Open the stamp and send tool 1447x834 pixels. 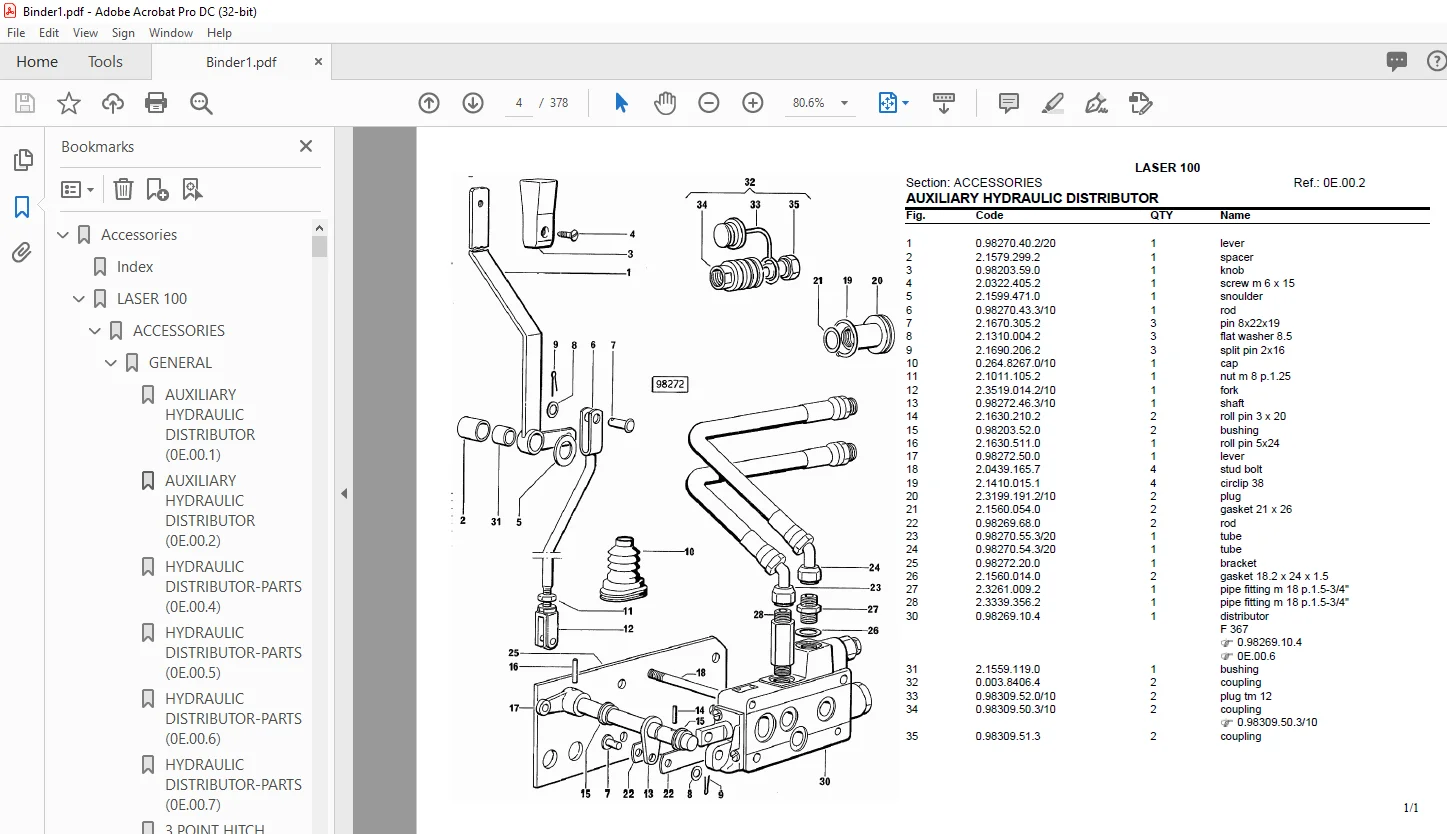(1141, 103)
